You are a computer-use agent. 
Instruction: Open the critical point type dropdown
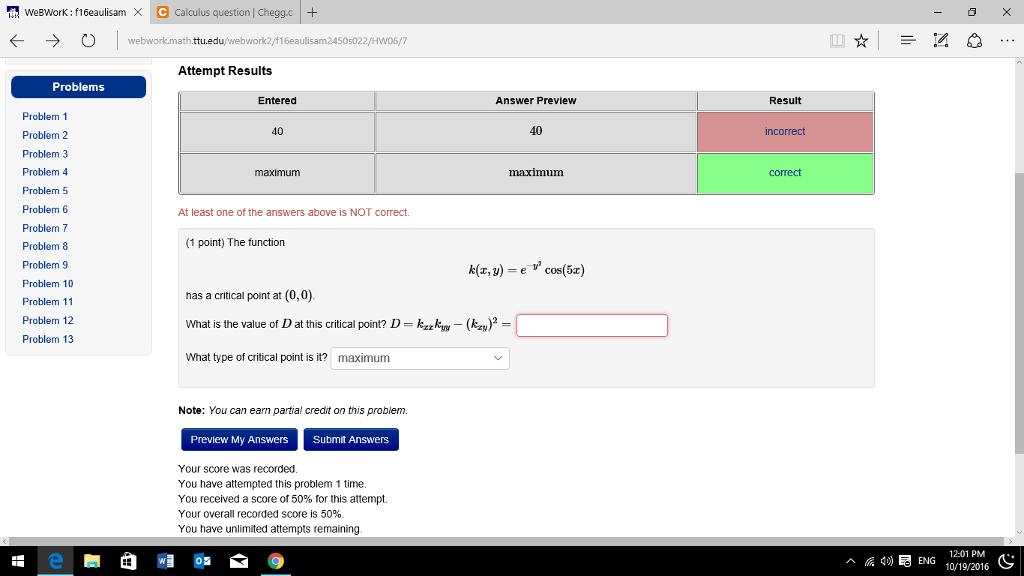pyautogui.click(x=421, y=358)
